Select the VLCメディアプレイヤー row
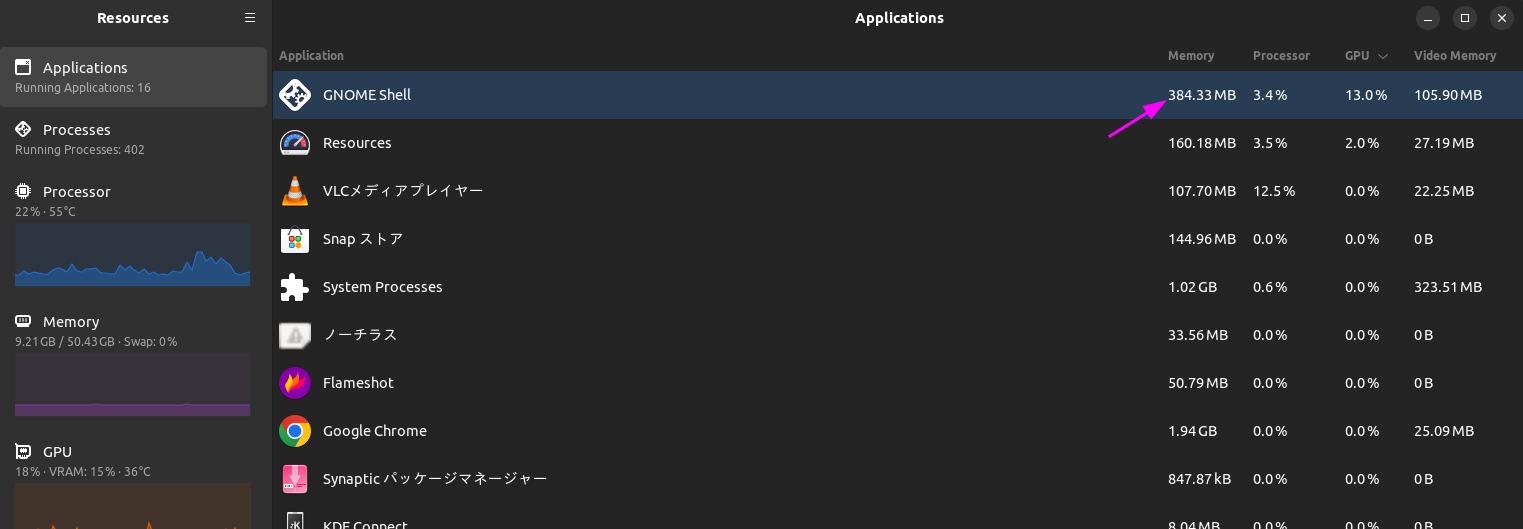The height and width of the screenshot is (529, 1523). pyautogui.click(x=897, y=191)
